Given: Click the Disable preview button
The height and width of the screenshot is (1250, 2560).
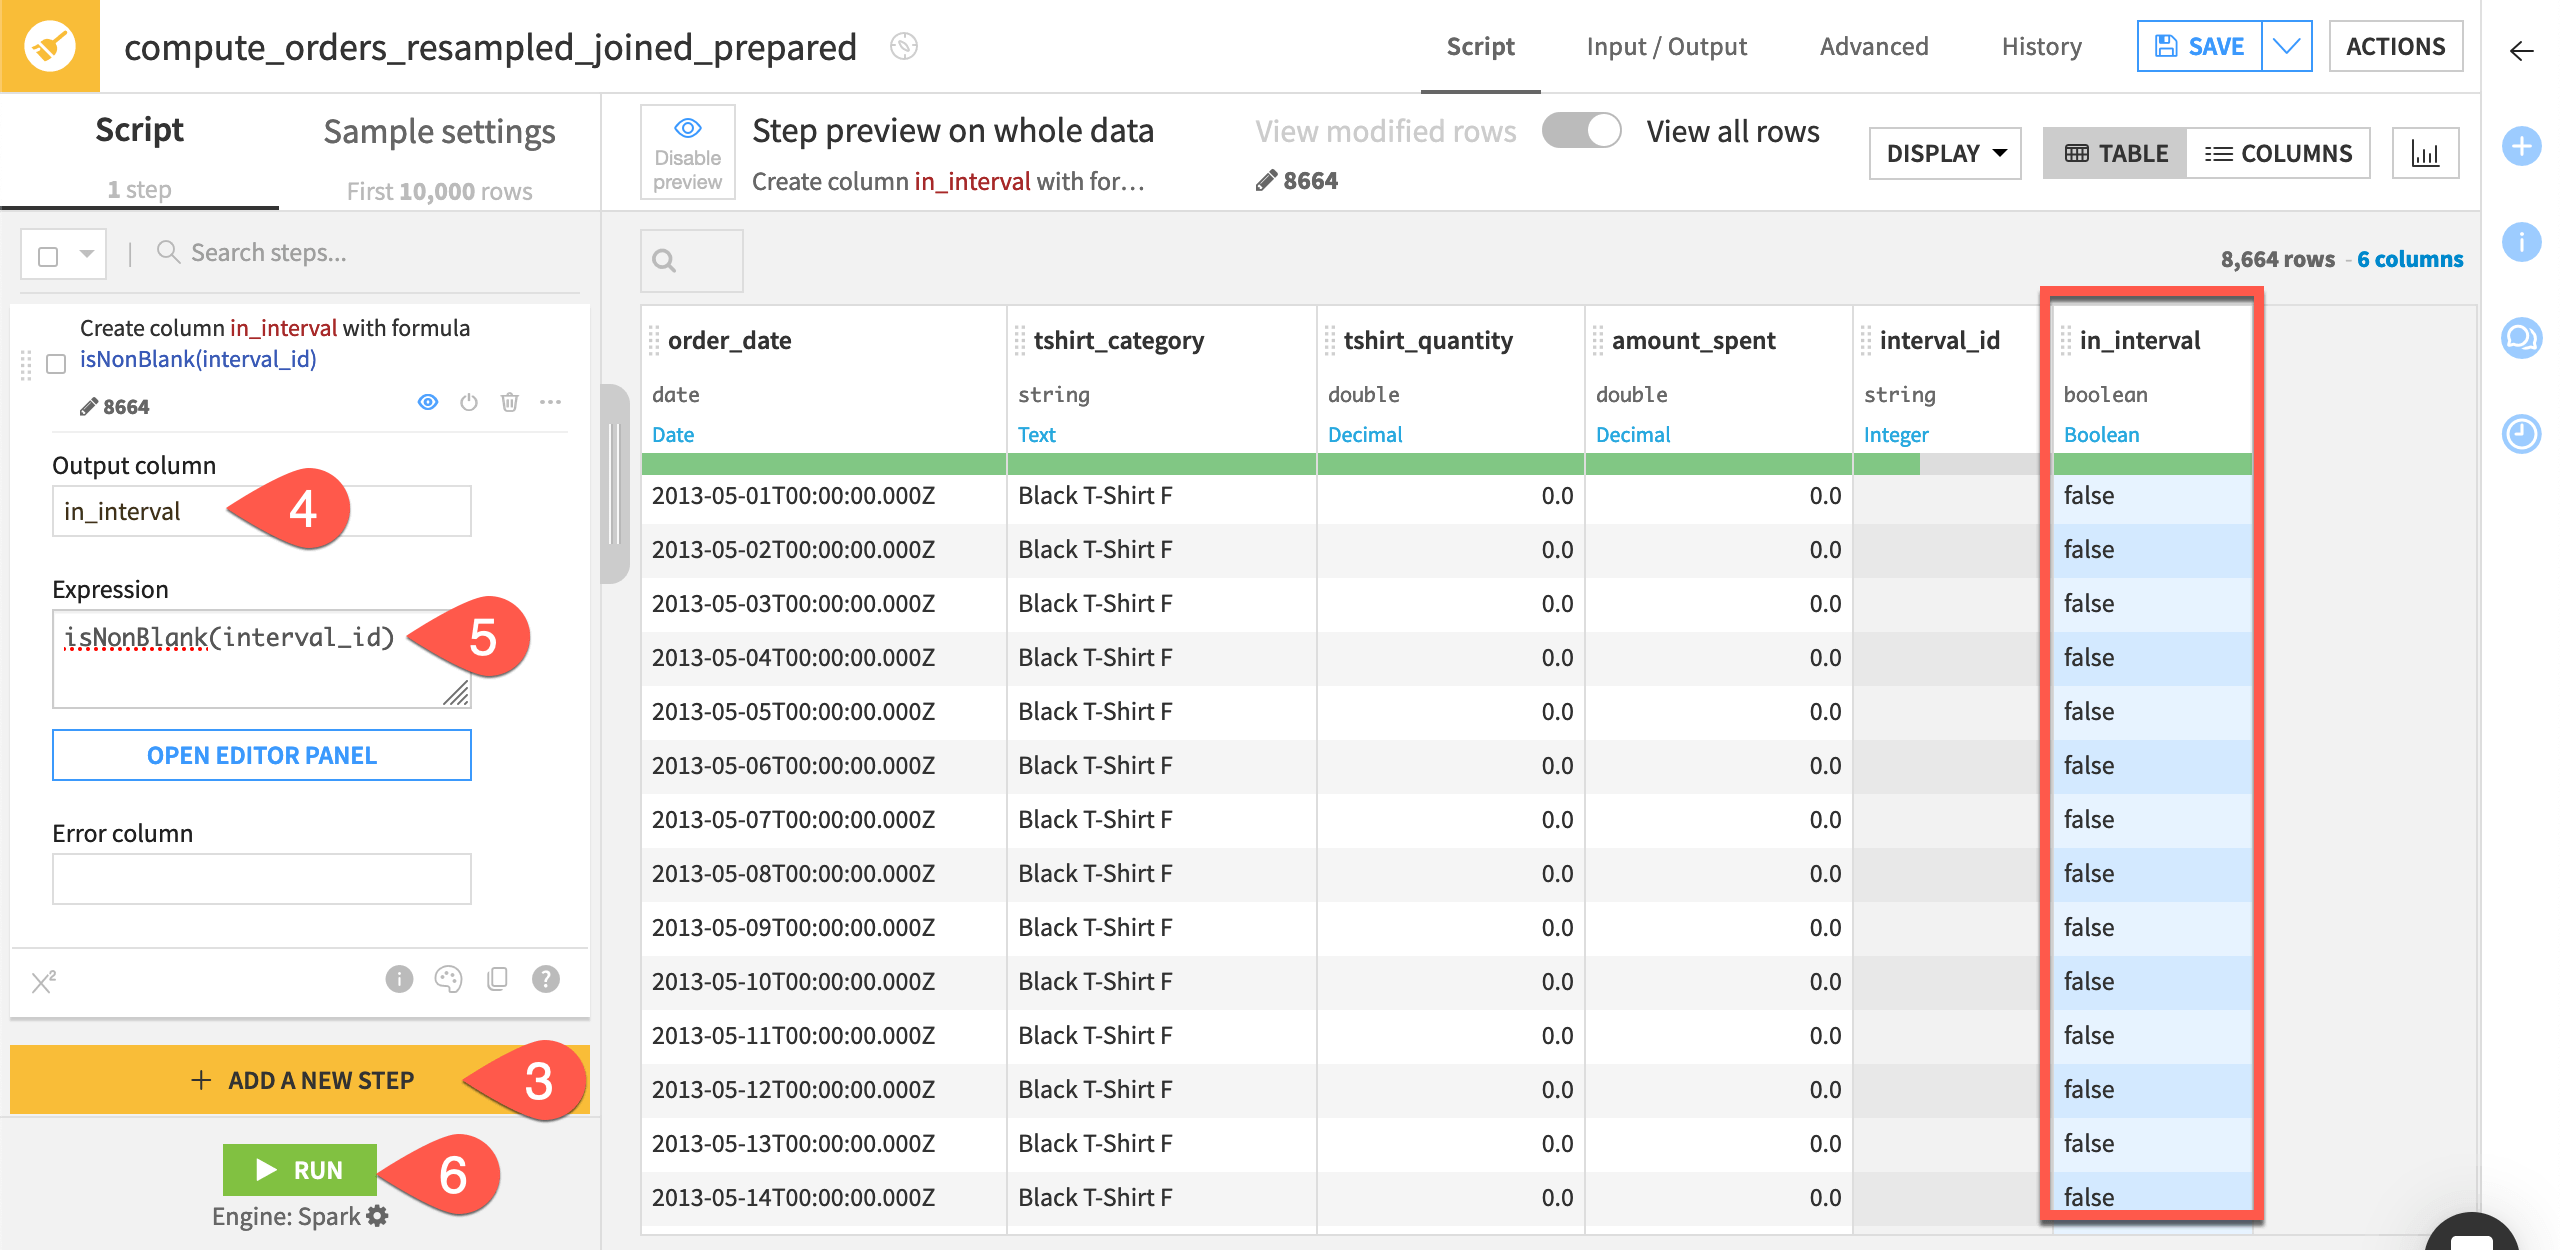Looking at the screenshot, I should (687, 153).
